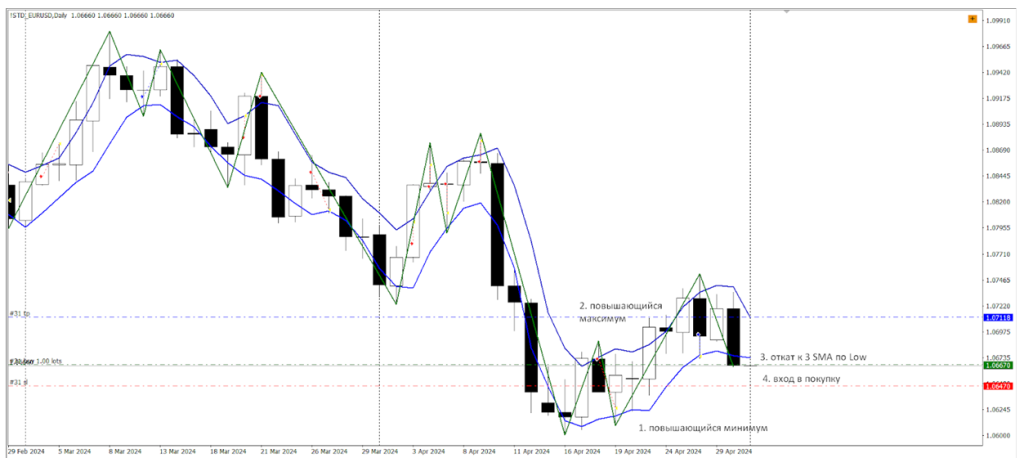1024x467 pixels.
Task: Click the 1.06000 level on price scale
Action: 996,436
